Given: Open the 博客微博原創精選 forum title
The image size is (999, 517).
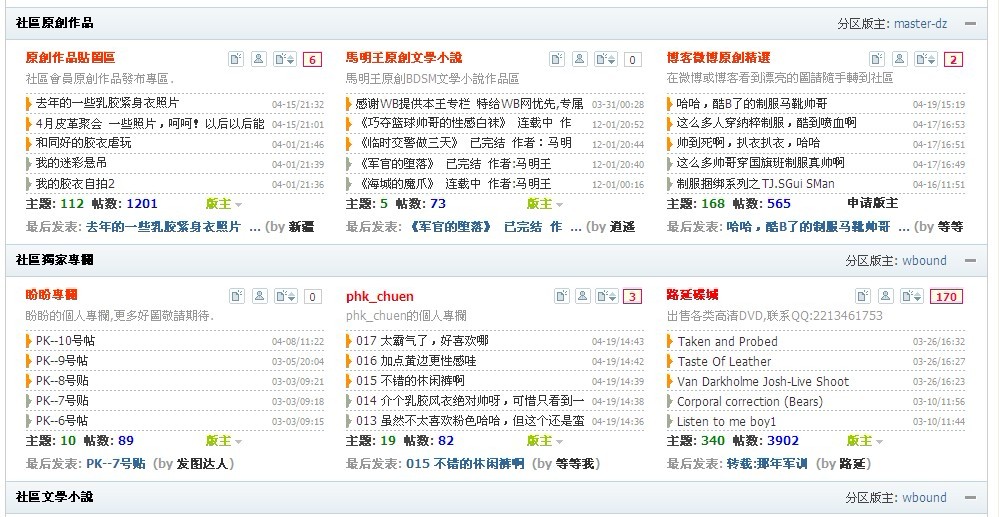Looking at the screenshot, I should point(719,58).
